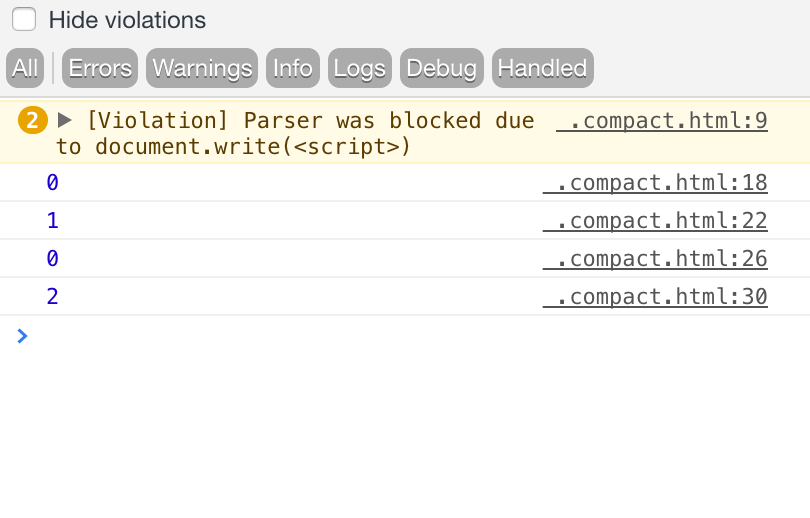Open source link .compact.html:9
The height and width of the screenshot is (518, 810).
tap(662, 121)
